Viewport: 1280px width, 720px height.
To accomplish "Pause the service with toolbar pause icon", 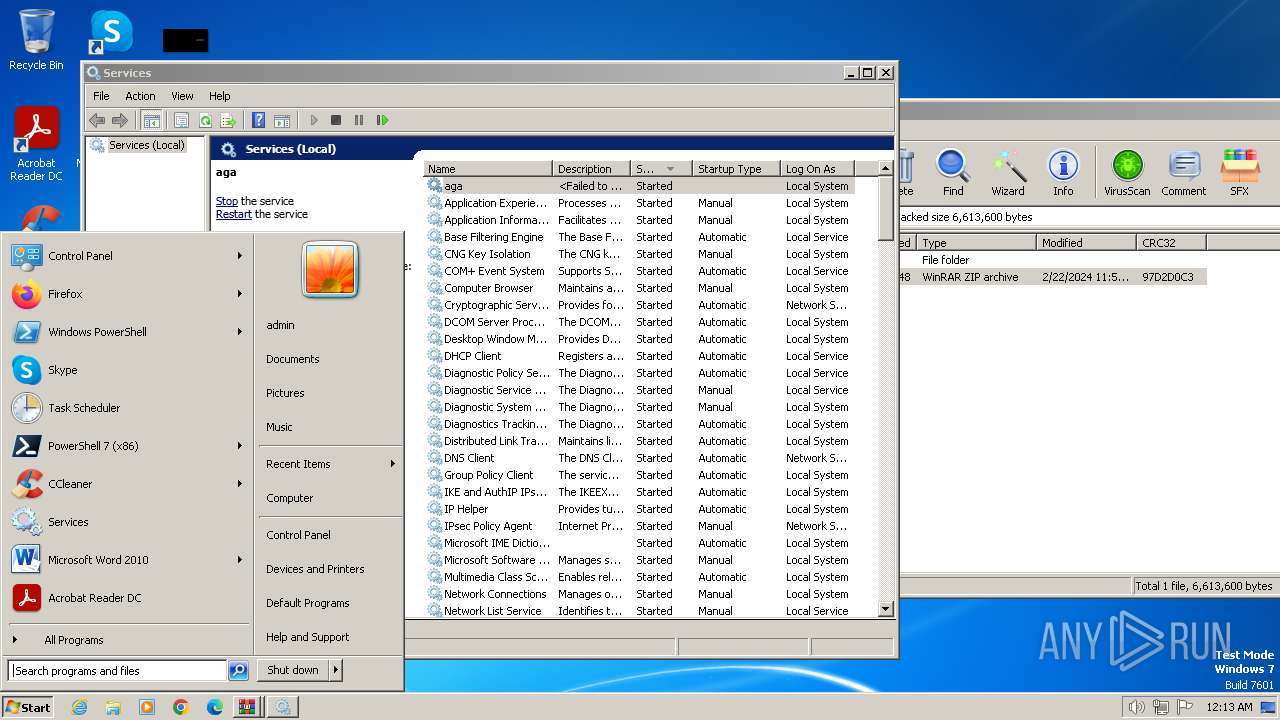I will [x=359, y=120].
